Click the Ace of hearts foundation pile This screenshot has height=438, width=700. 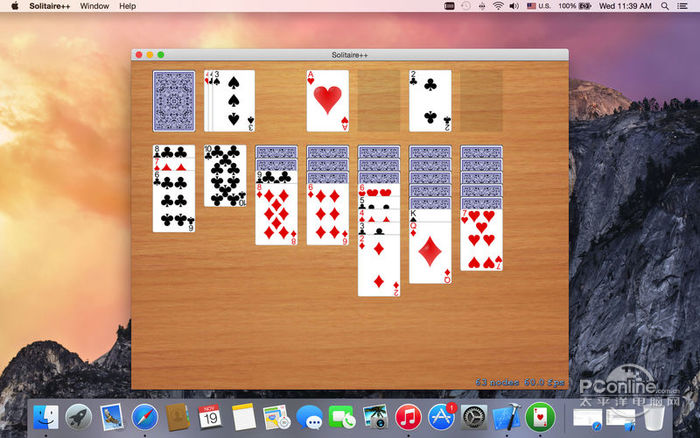(x=328, y=101)
